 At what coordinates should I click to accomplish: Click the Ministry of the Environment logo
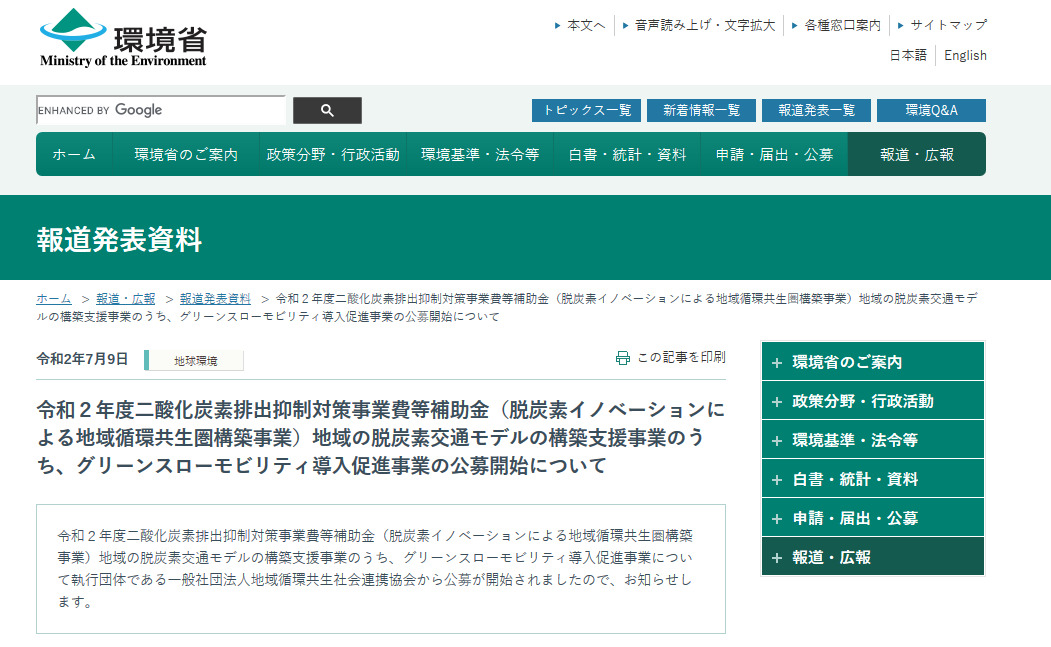click(123, 38)
